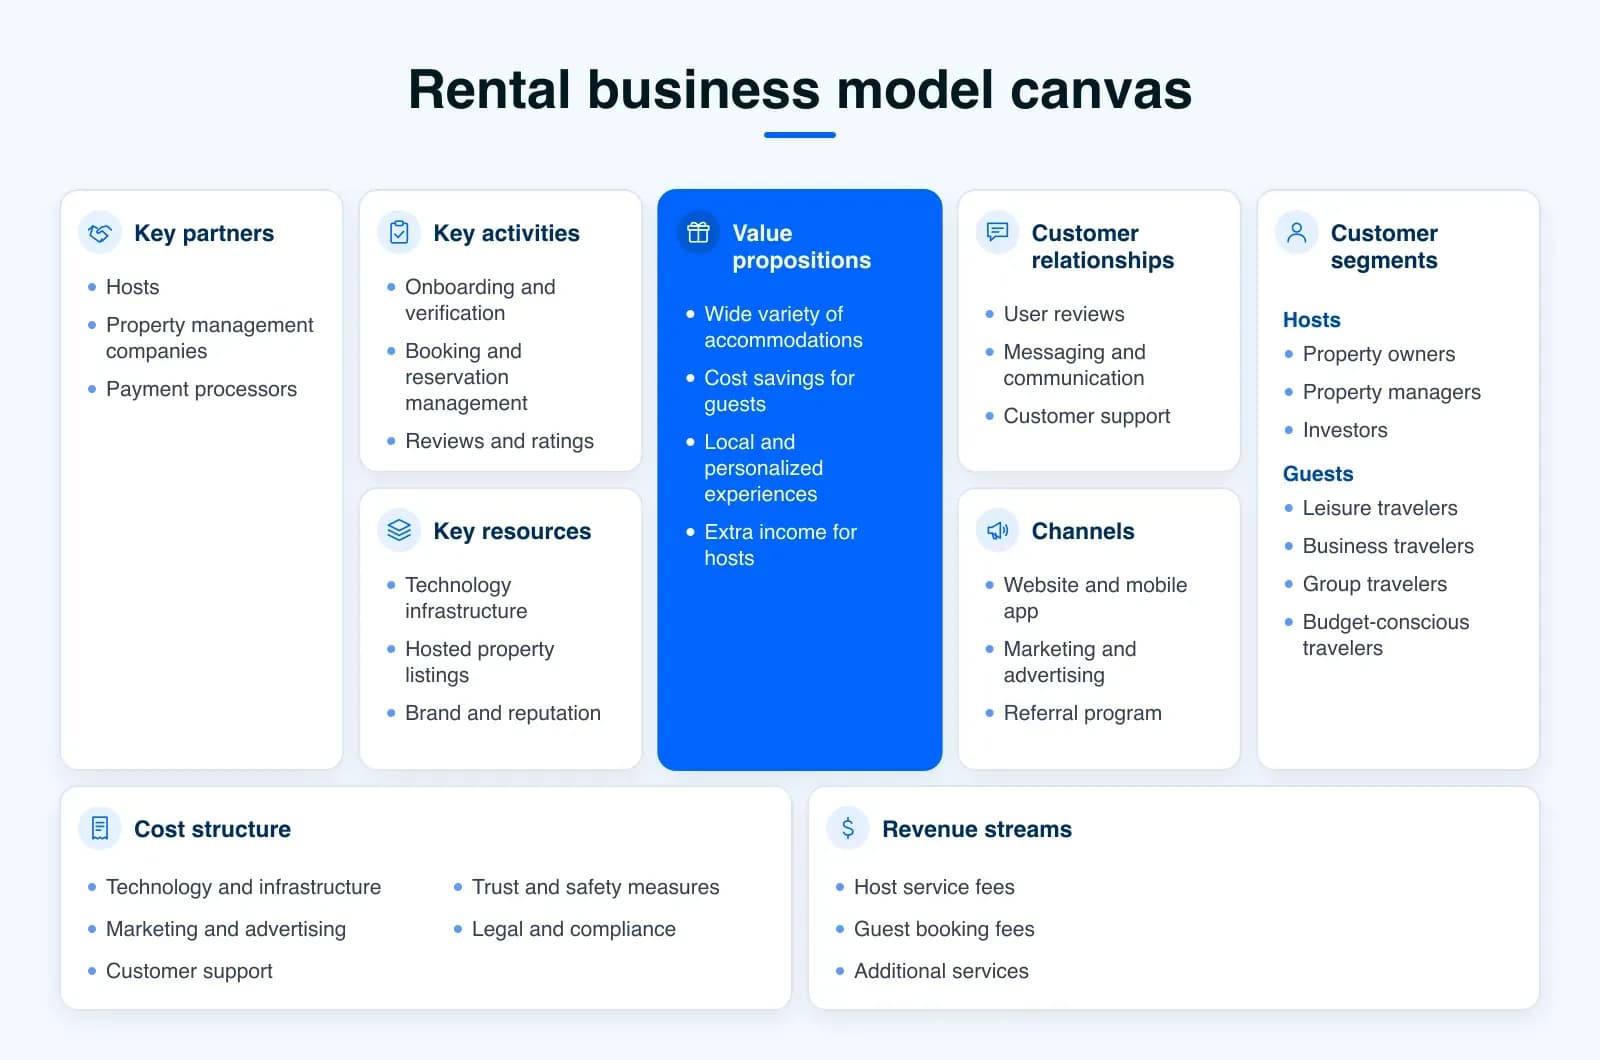This screenshot has width=1600, height=1060.
Task: Click the megaphone icon for Channels
Action: tap(997, 530)
